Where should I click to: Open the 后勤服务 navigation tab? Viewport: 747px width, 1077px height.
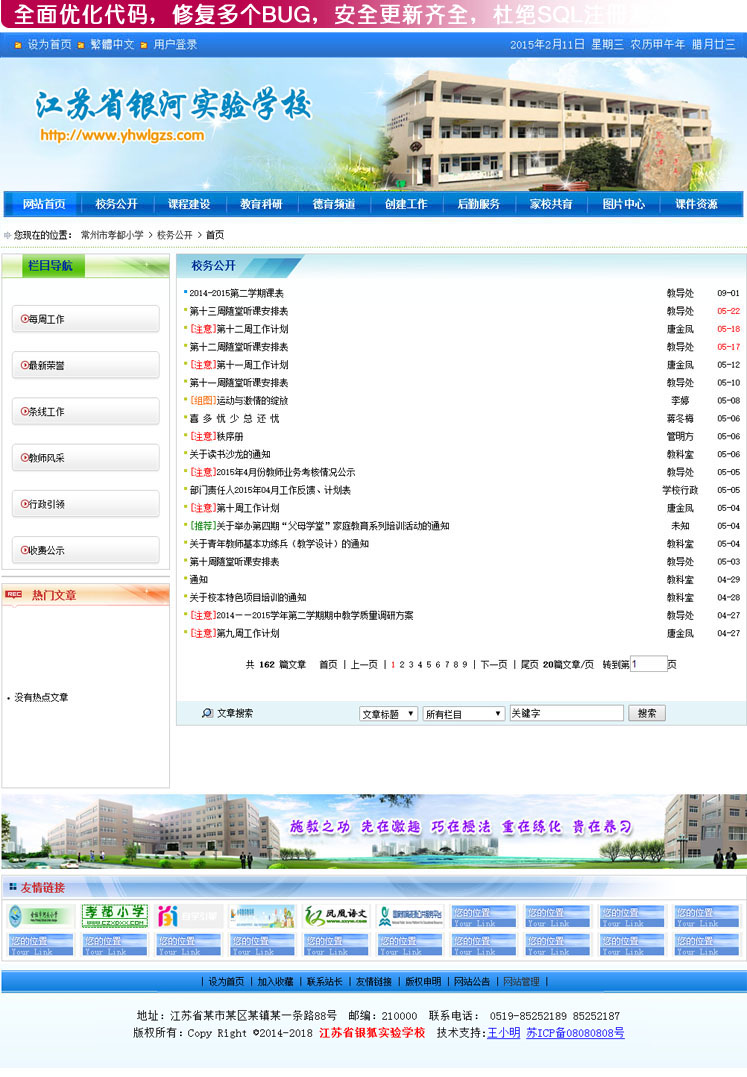[479, 204]
